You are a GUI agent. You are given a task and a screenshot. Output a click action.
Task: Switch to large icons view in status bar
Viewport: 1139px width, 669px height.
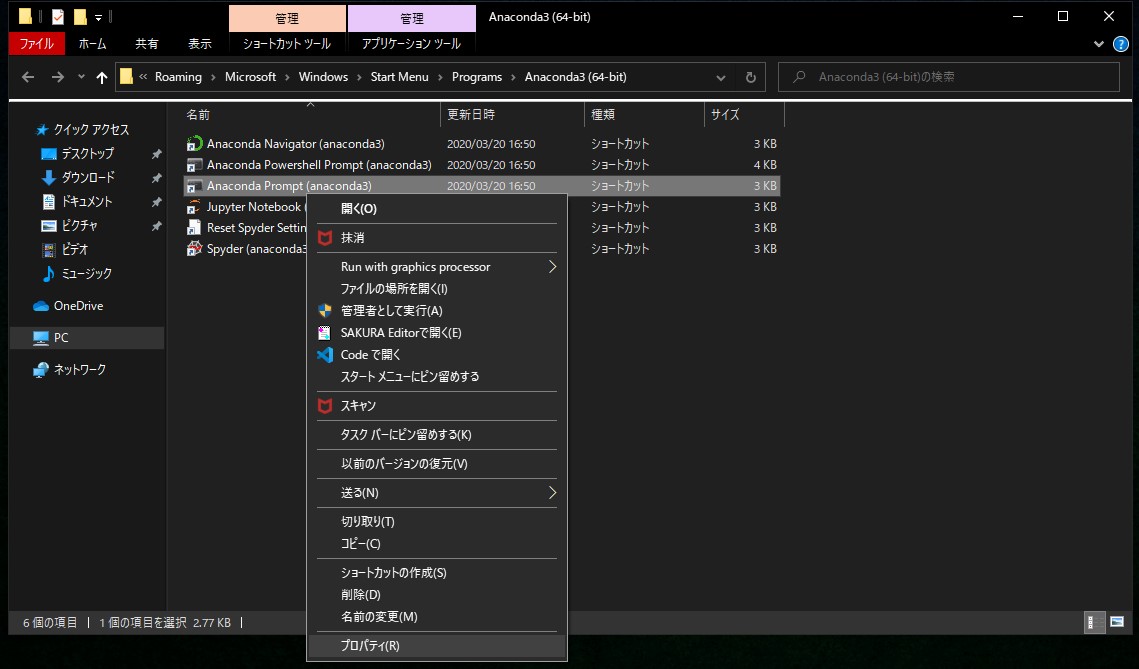pyautogui.click(x=1117, y=623)
